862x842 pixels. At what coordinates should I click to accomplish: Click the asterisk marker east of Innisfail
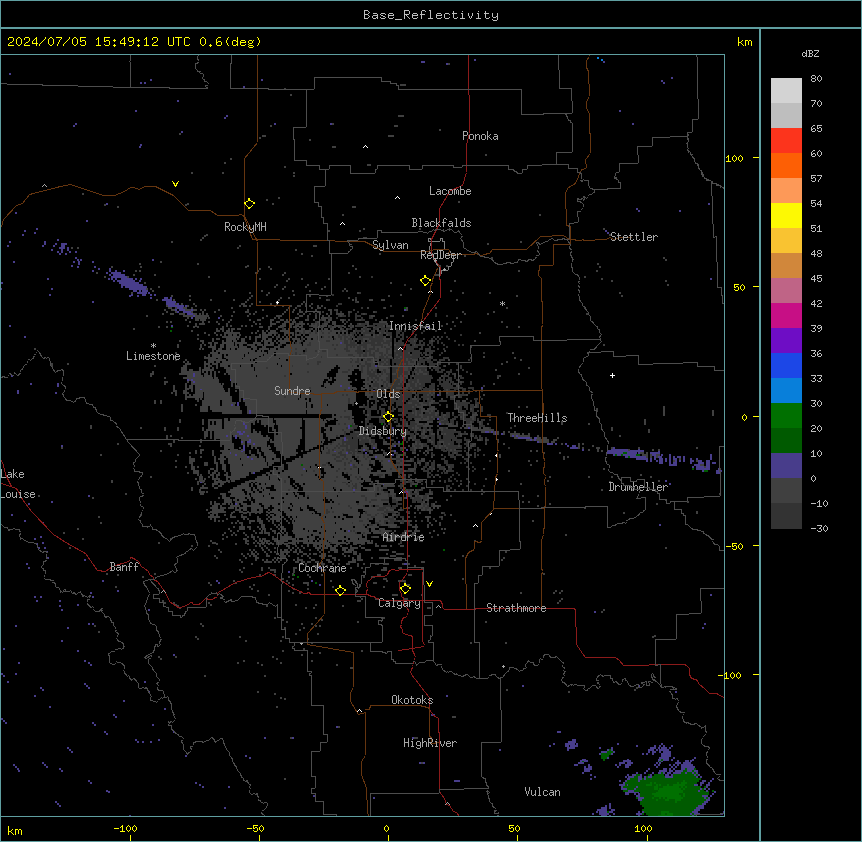(x=502, y=303)
